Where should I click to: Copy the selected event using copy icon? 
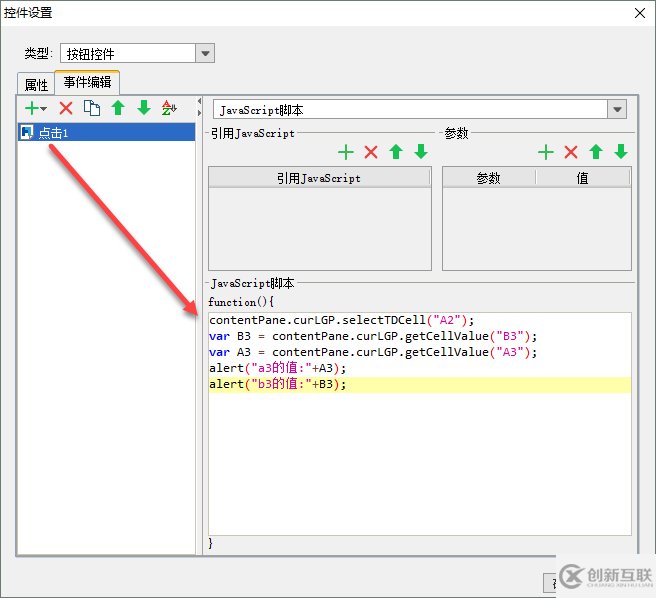92,108
